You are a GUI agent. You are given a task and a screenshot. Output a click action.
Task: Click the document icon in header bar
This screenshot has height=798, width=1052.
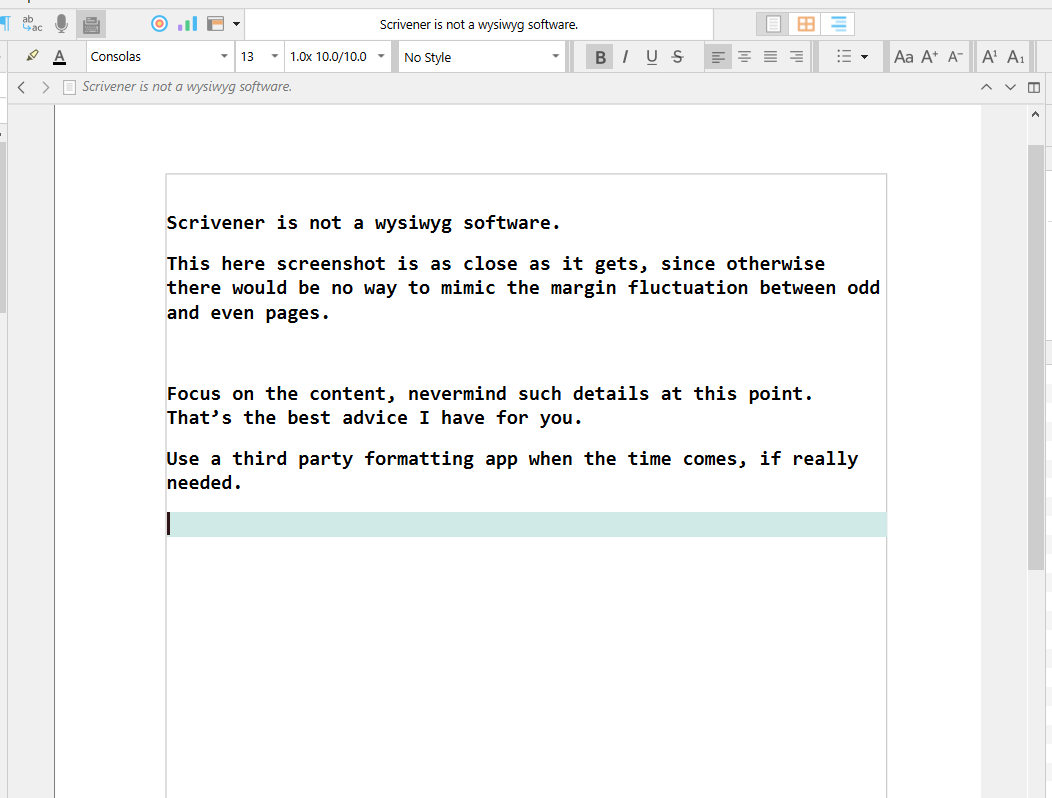coord(69,87)
